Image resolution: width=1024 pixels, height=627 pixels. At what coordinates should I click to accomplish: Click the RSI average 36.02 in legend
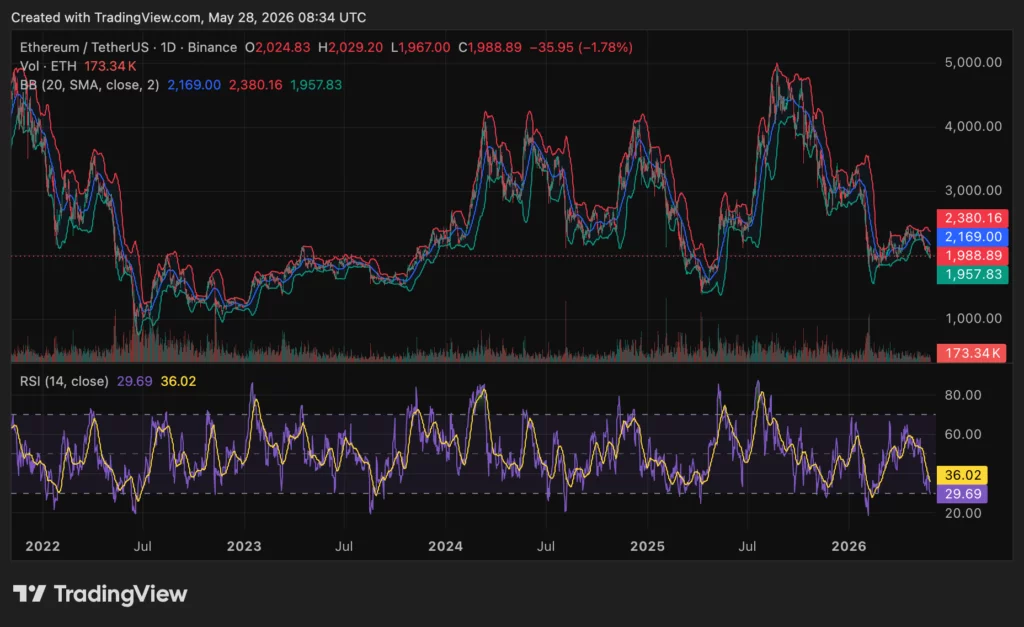point(178,381)
